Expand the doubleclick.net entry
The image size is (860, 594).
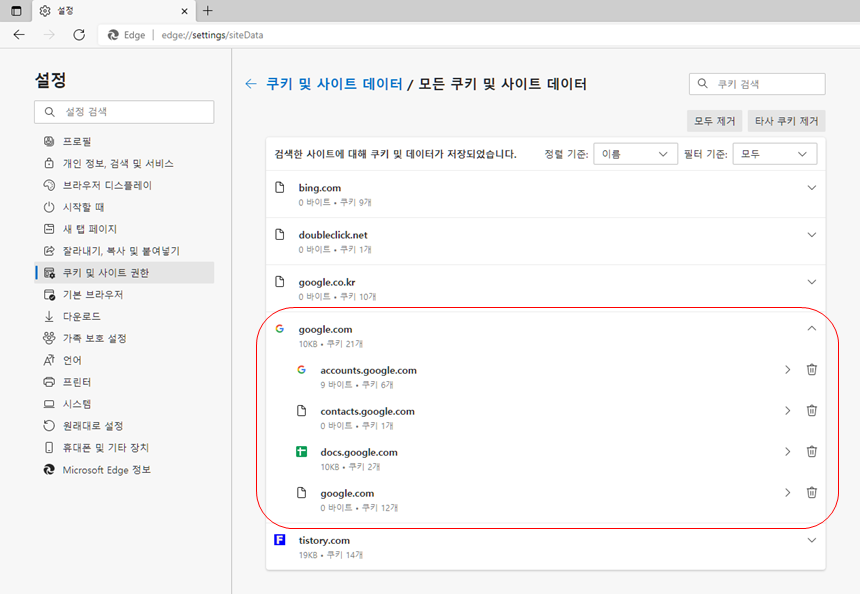[812, 235]
